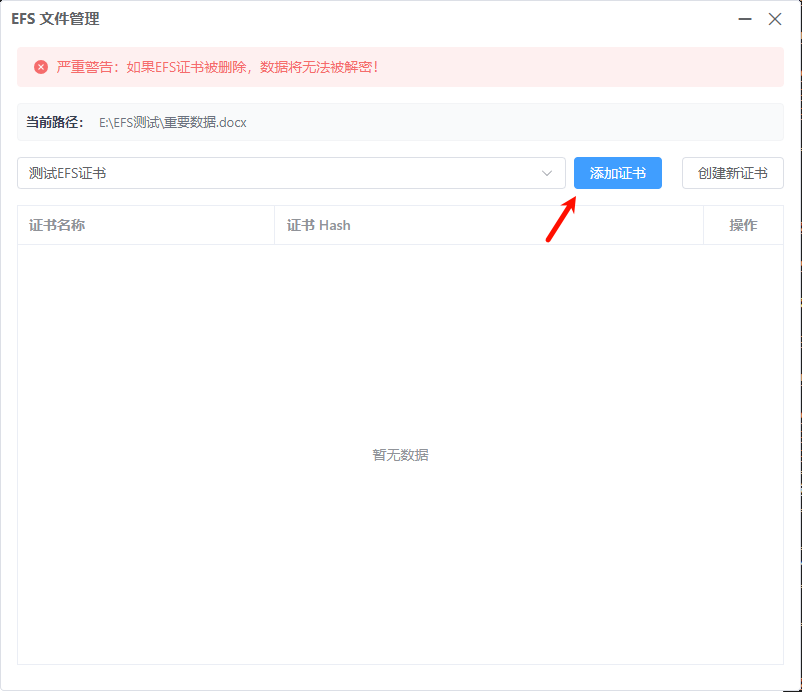
Task: Click the divider between 证书 Hash and 操作
Action: (703, 225)
